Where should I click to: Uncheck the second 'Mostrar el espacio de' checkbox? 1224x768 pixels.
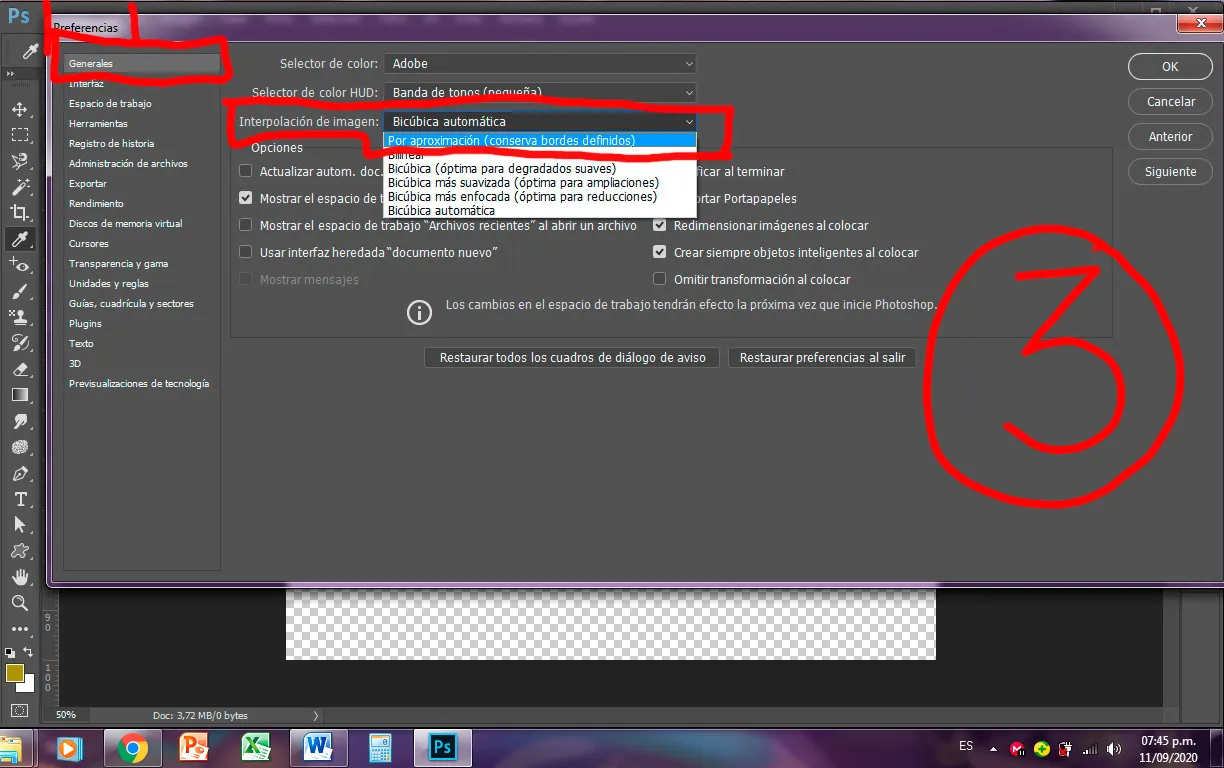click(x=246, y=198)
